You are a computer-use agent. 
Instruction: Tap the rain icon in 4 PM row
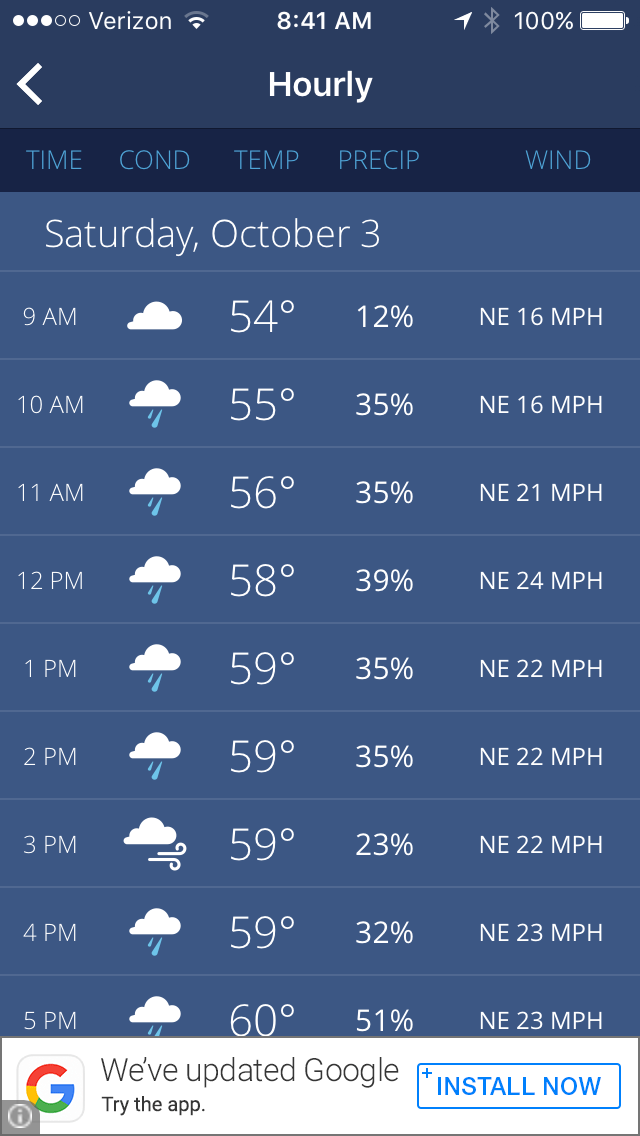click(x=155, y=932)
